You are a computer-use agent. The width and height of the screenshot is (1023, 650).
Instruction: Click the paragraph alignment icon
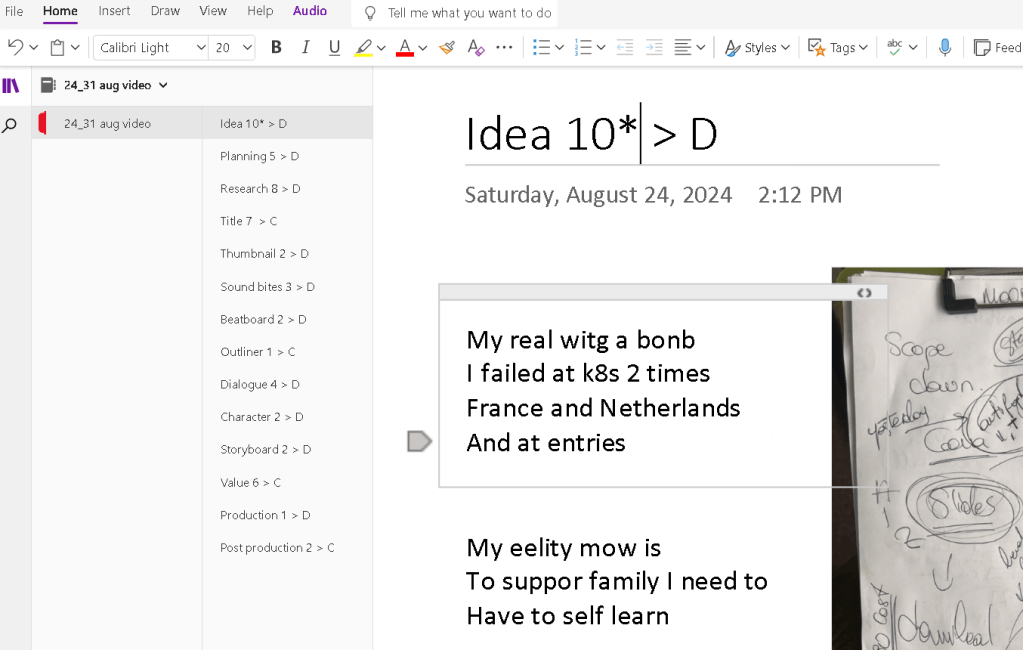click(683, 47)
